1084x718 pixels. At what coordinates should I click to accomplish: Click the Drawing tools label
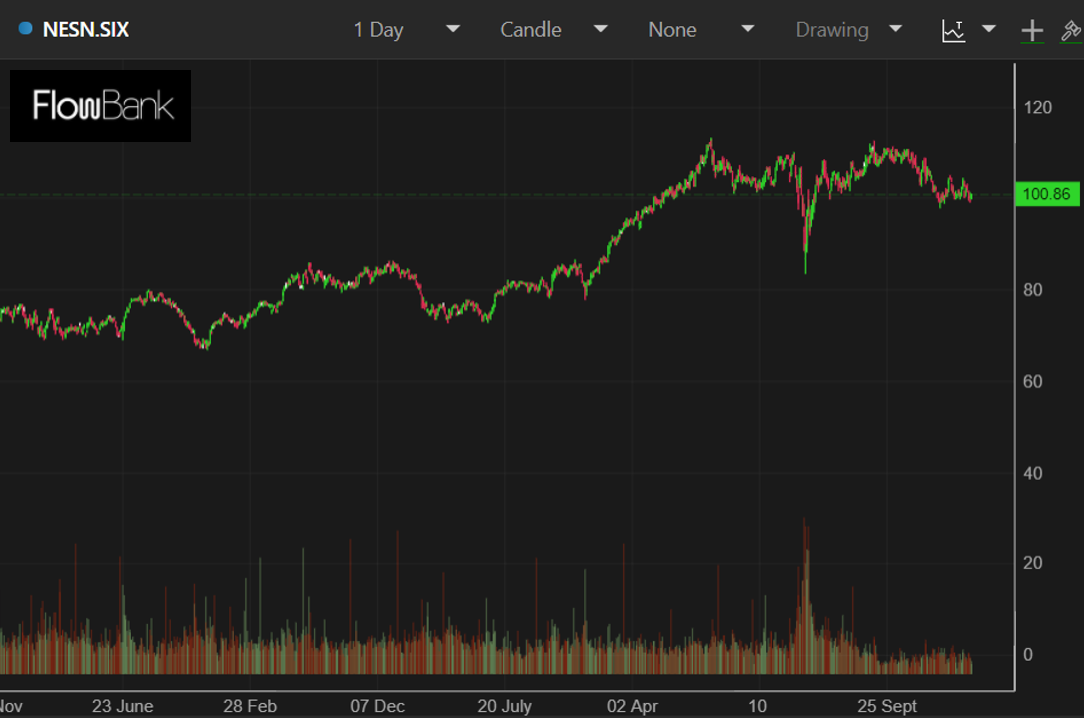coord(832,30)
